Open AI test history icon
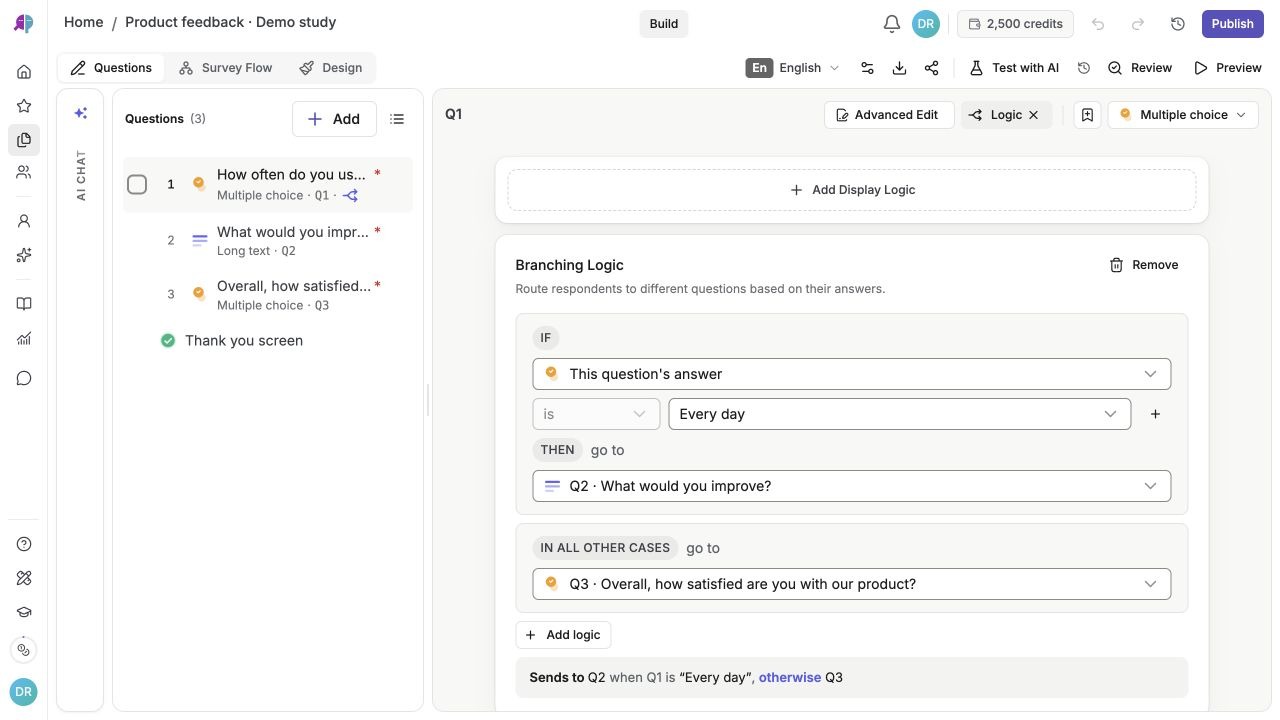 (x=1083, y=68)
